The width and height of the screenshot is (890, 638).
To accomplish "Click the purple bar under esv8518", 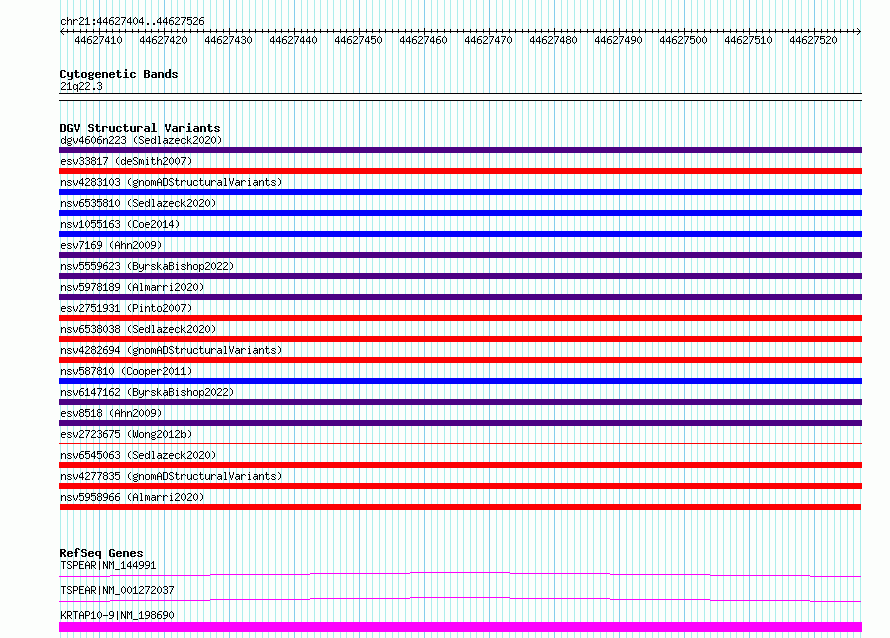I will (x=460, y=423).
